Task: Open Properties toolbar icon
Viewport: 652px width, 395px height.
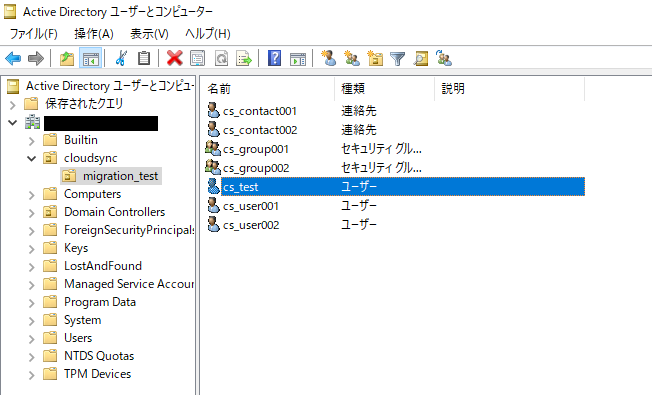Action: coord(198,58)
